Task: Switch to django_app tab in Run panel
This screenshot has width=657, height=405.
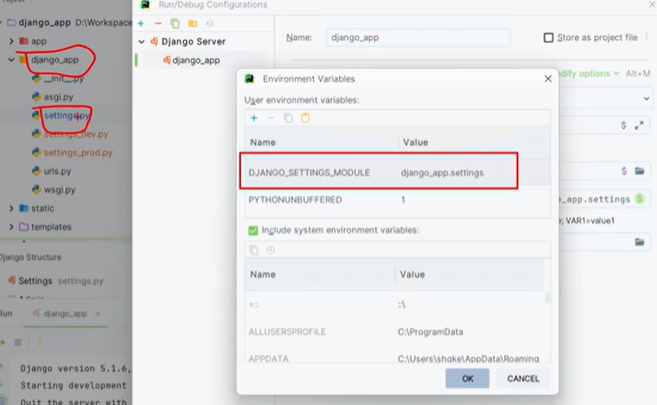Action: [65, 313]
